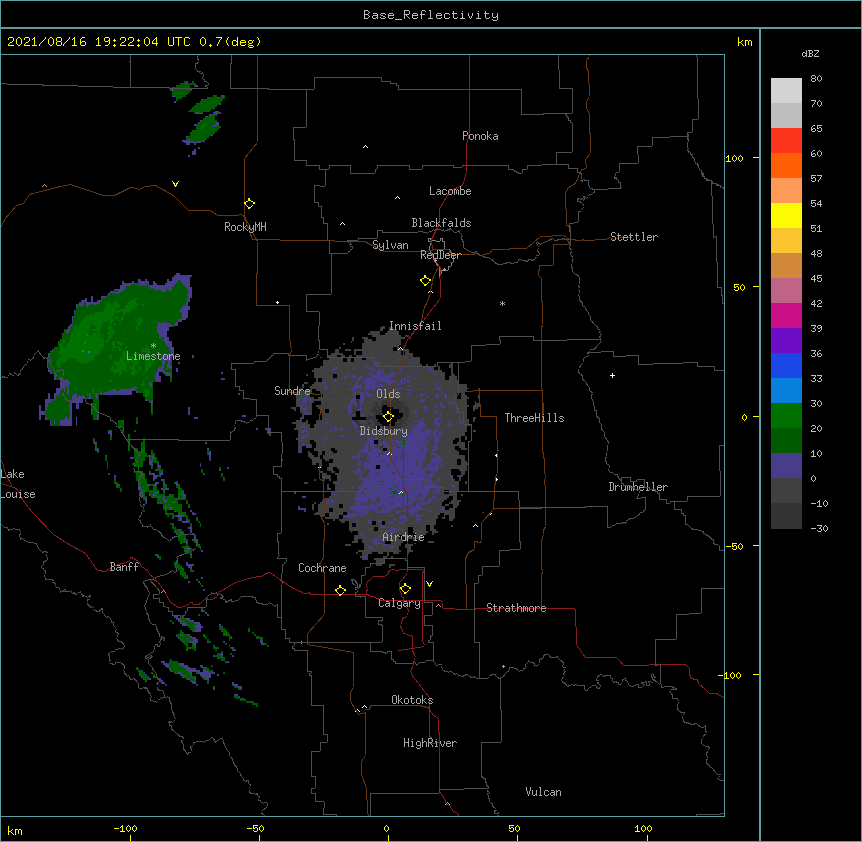Select the orange 57-60 dBZ legend swatch
The height and width of the screenshot is (842, 862).
click(x=786, y=165)
